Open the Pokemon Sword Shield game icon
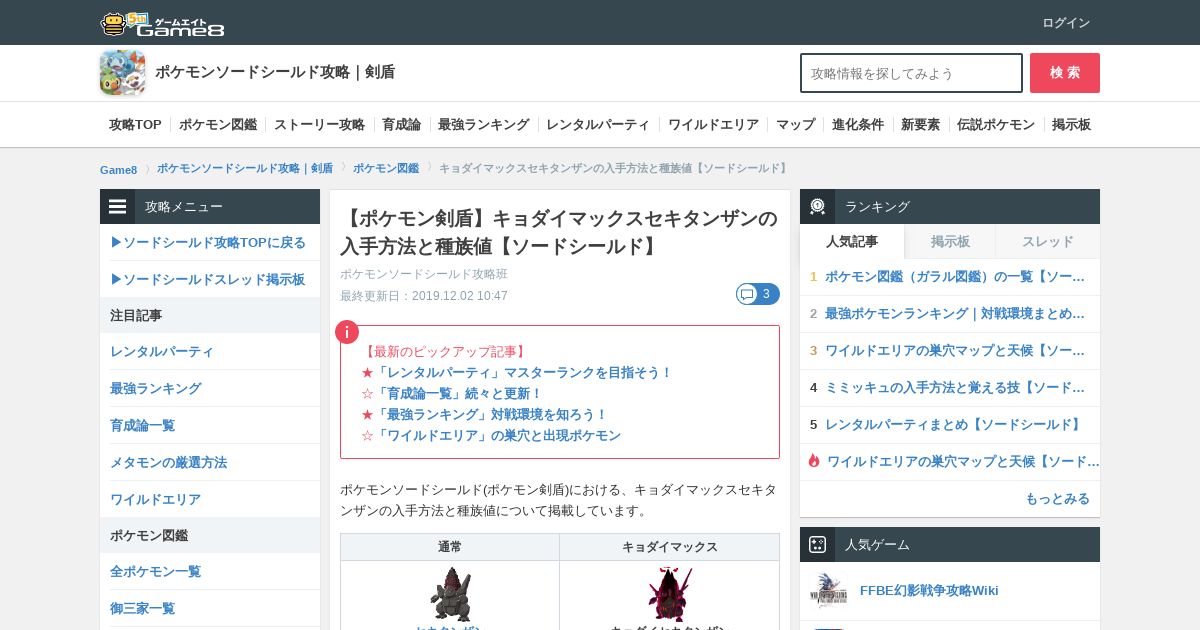Viewport: 1200px width, 630px height. pos(122,73)
